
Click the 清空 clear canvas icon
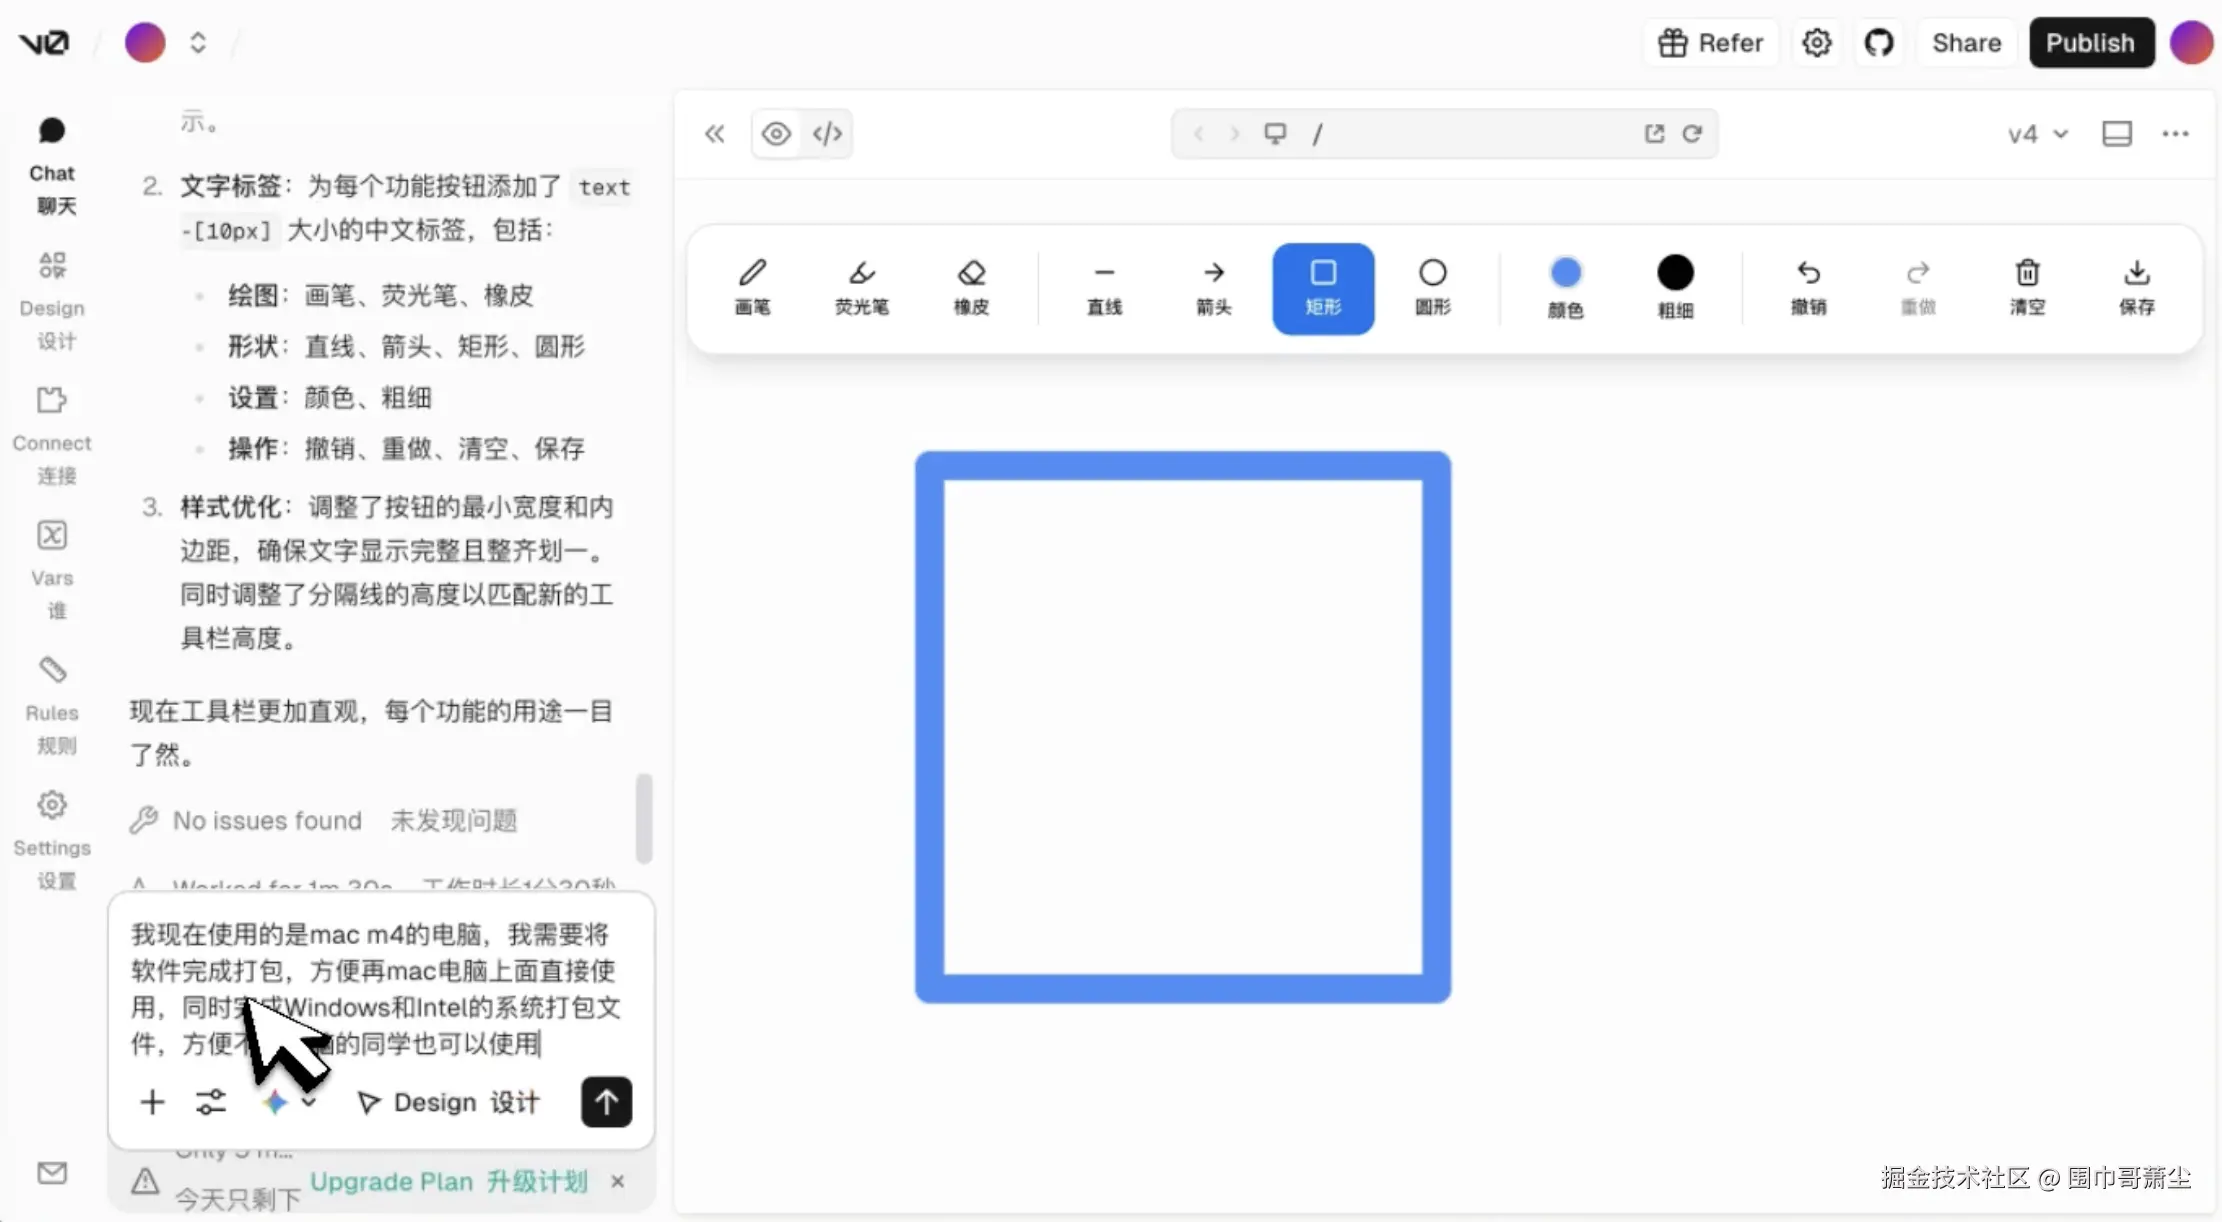[2027, 287]
